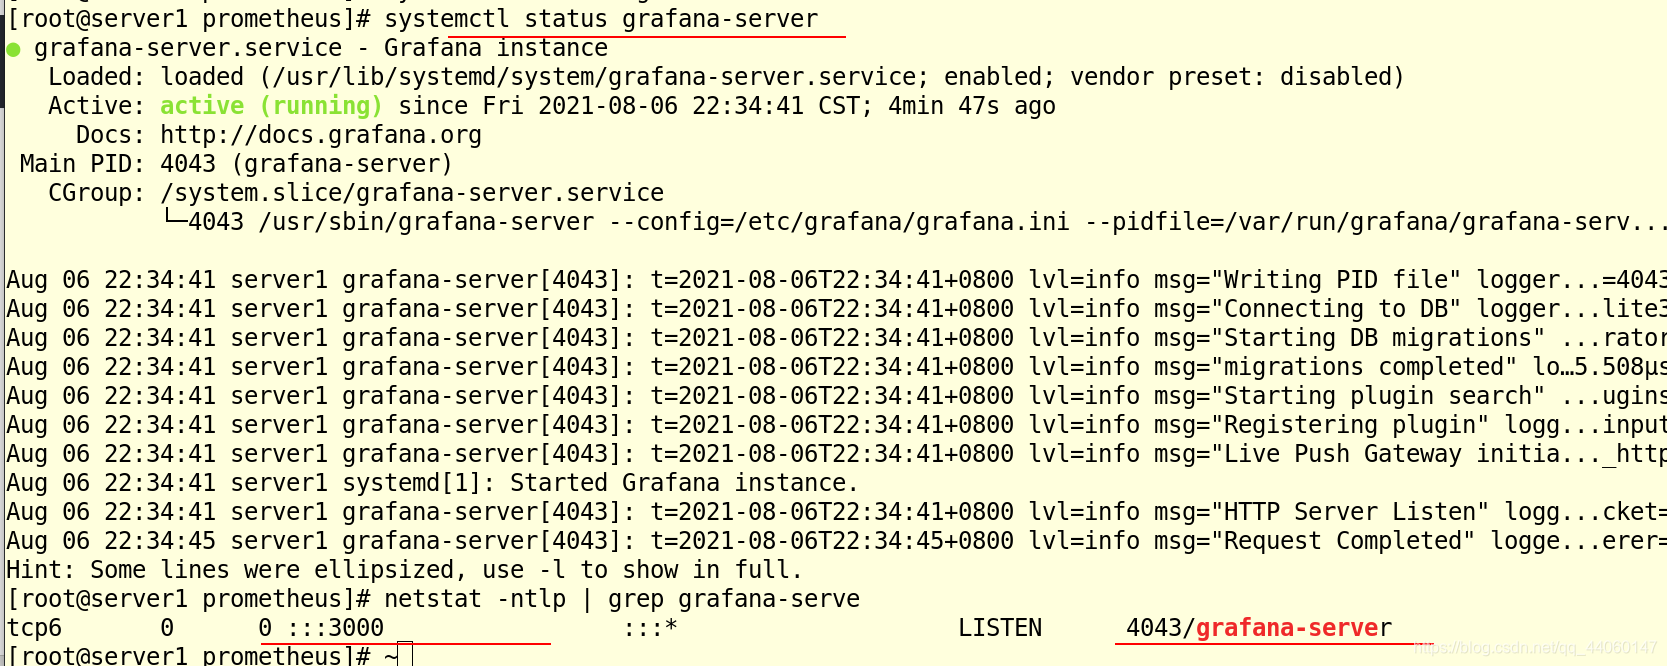This screenshot has height=666, width=1667.
Task: Click the log line 'migrations completed'
Action: tap(836, 367)
